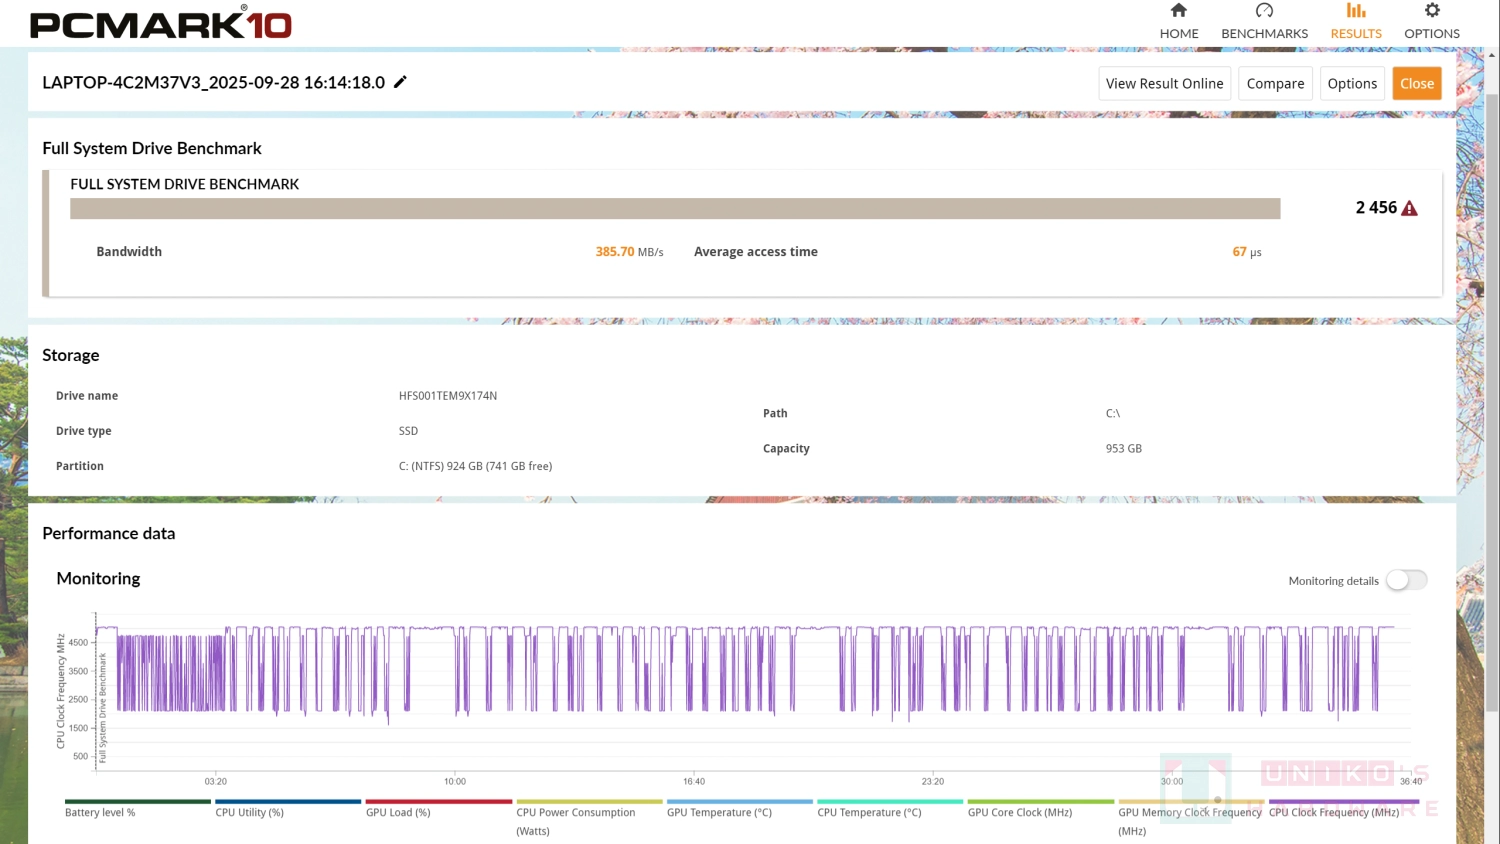Click the score value 2 456
Viewport: 1500px width, 844px height.
tap(1376, 207)
